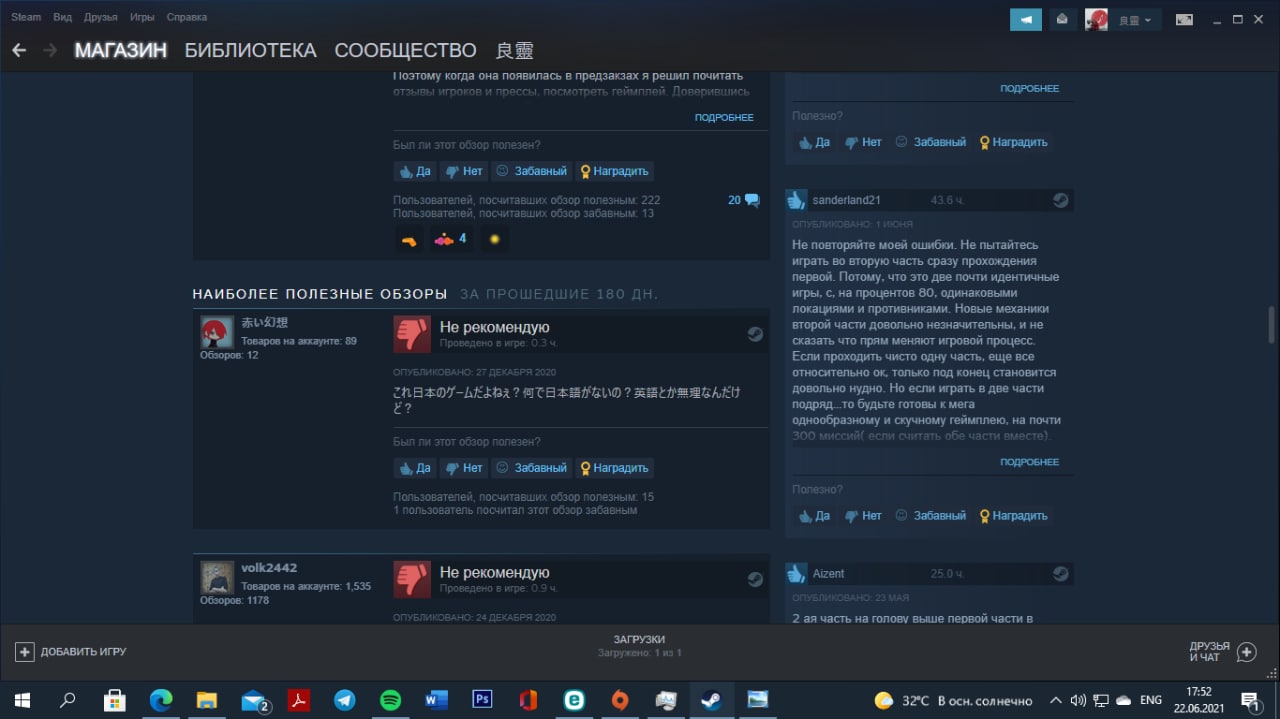The image size is (1280, 719).
Task: Open the Друзья menu
Action: click(x=101, y=17)
